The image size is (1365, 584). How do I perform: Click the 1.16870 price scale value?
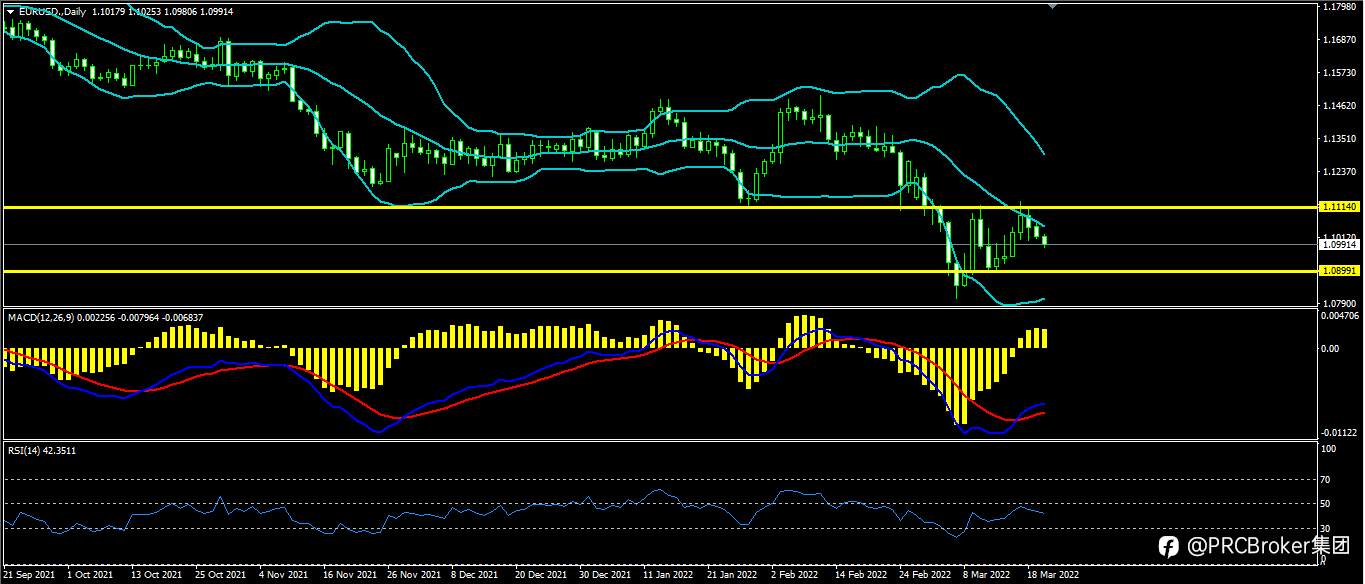click(x=1338, y=40)
